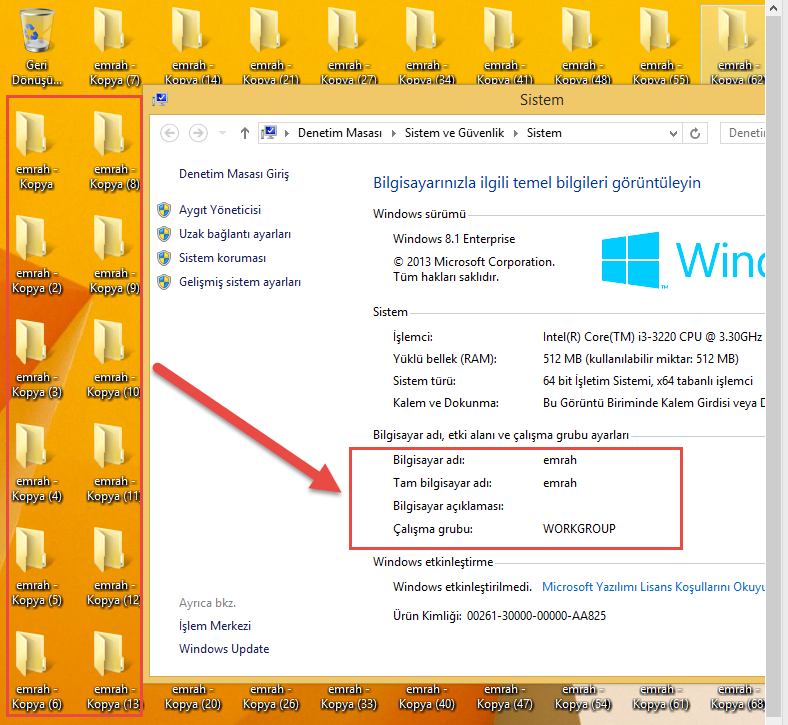Select the emrah - Kopya (27) folder
The height and width of the screenshot is (725, 788).
tap(348, 46)
